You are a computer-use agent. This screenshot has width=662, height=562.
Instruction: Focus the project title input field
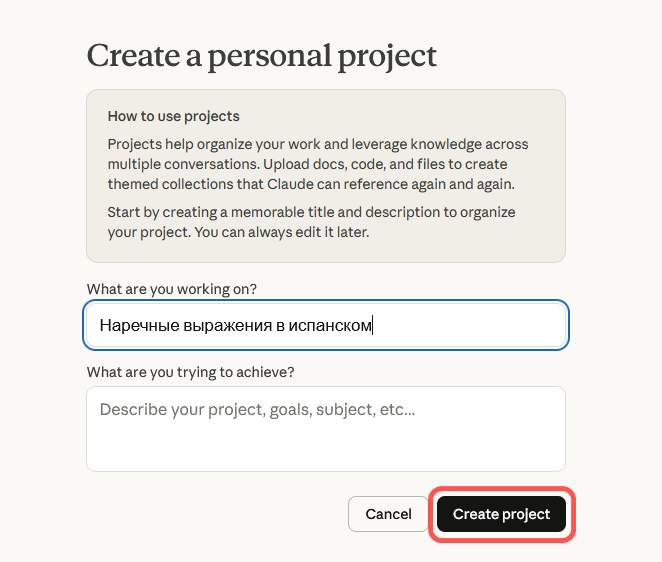pyautogui.click(x=326, y=325)
